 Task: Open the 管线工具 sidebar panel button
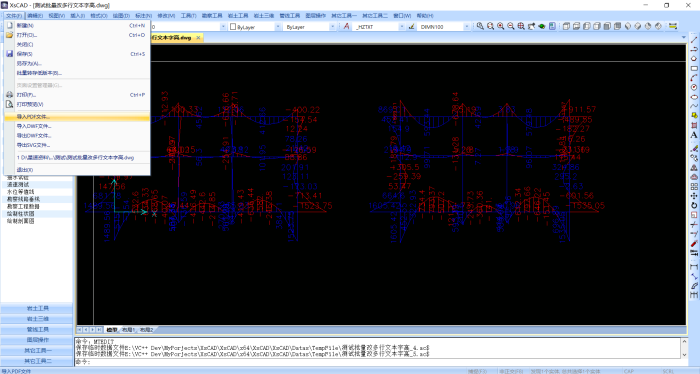point(37,329)
